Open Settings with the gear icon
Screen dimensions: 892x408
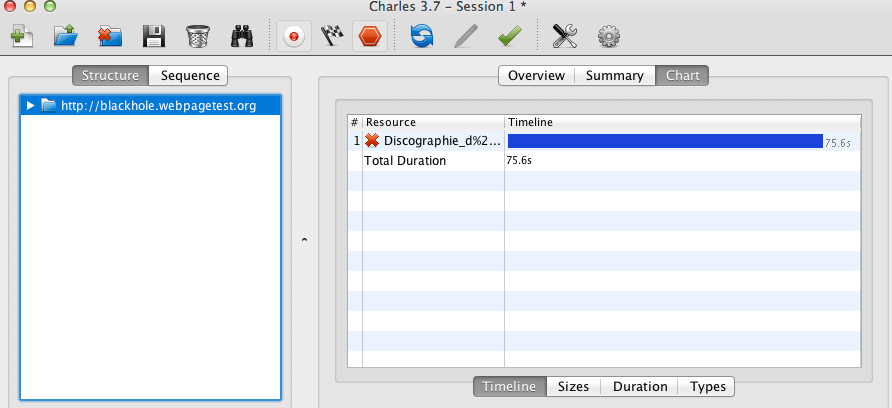click(609, 37)
